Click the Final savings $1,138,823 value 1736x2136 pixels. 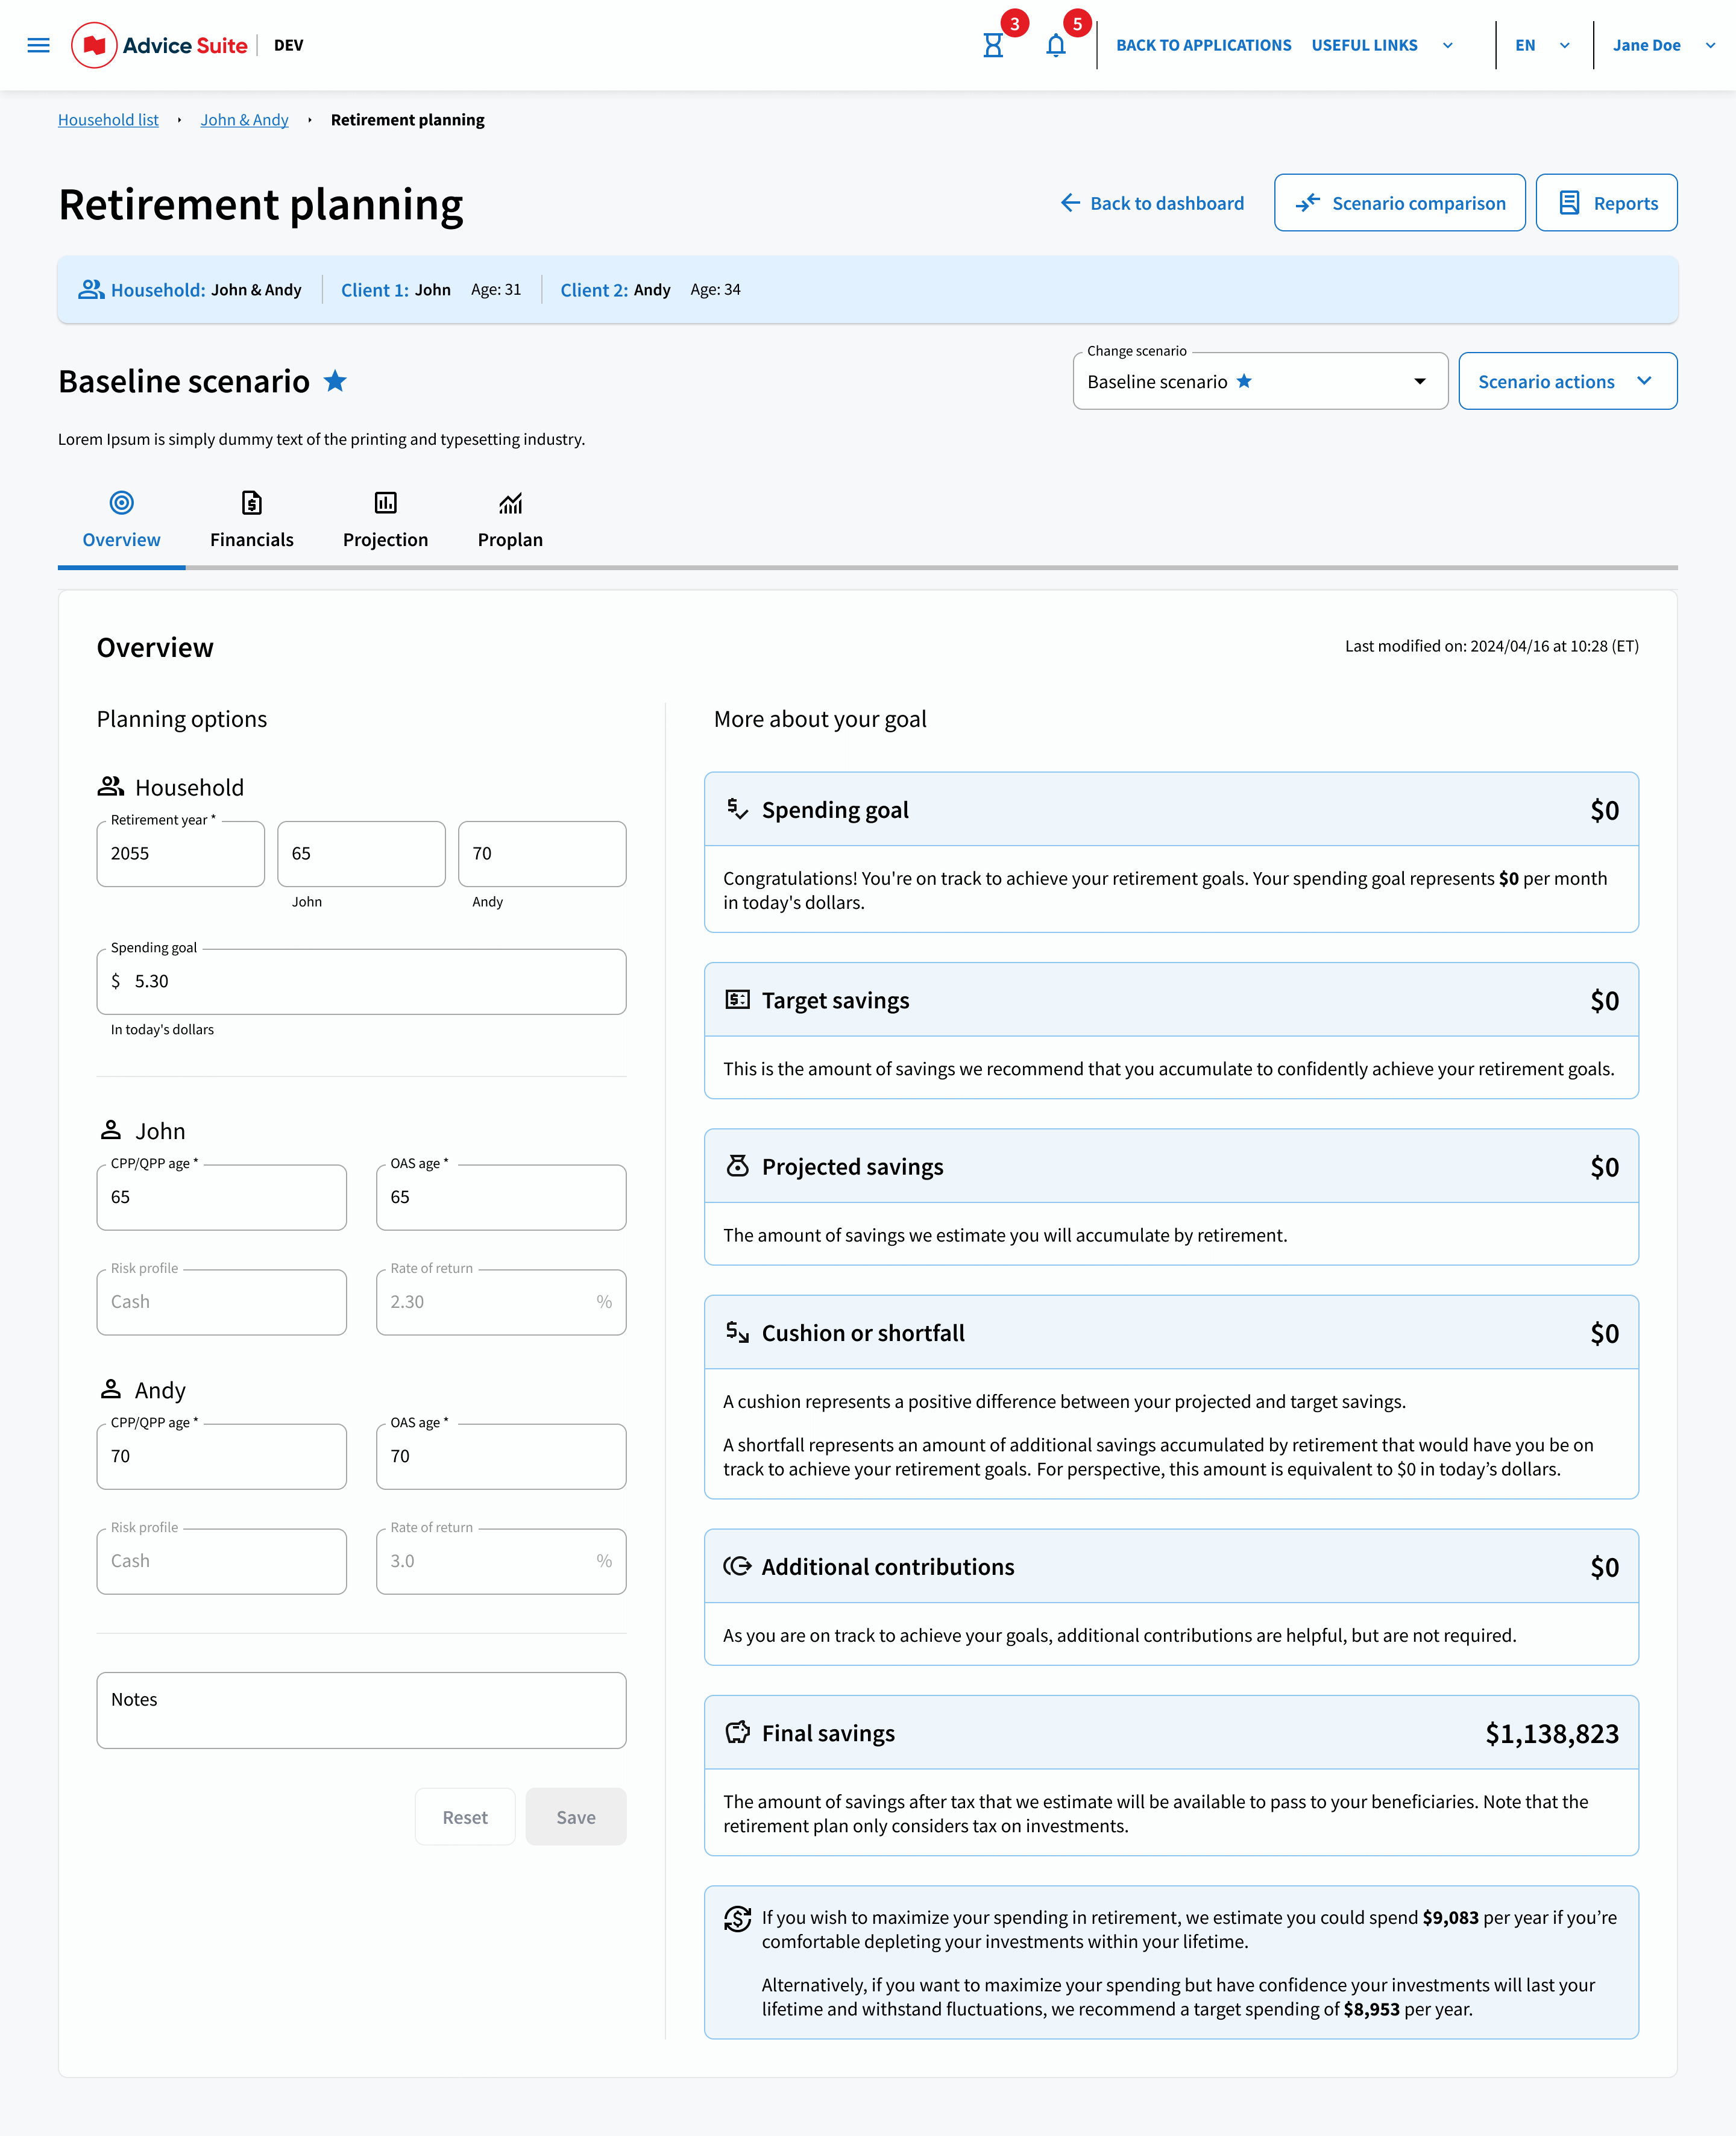1552,1733
